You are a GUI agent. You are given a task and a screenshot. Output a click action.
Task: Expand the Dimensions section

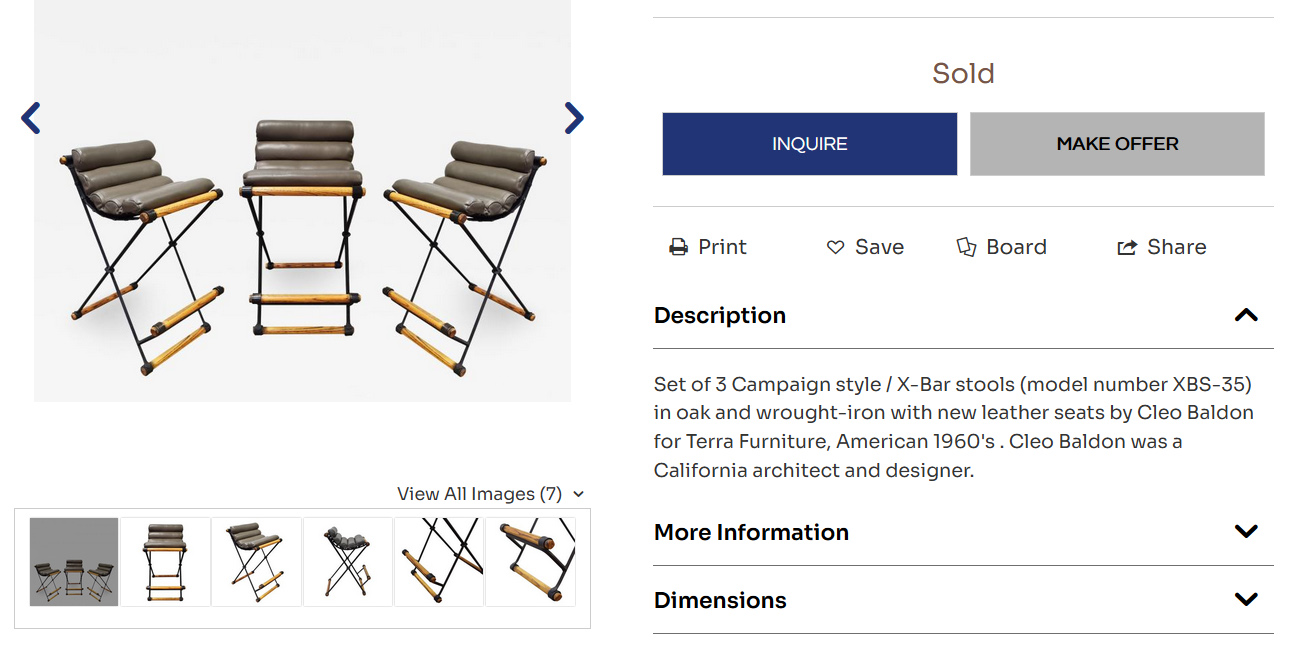point(1246,600)
